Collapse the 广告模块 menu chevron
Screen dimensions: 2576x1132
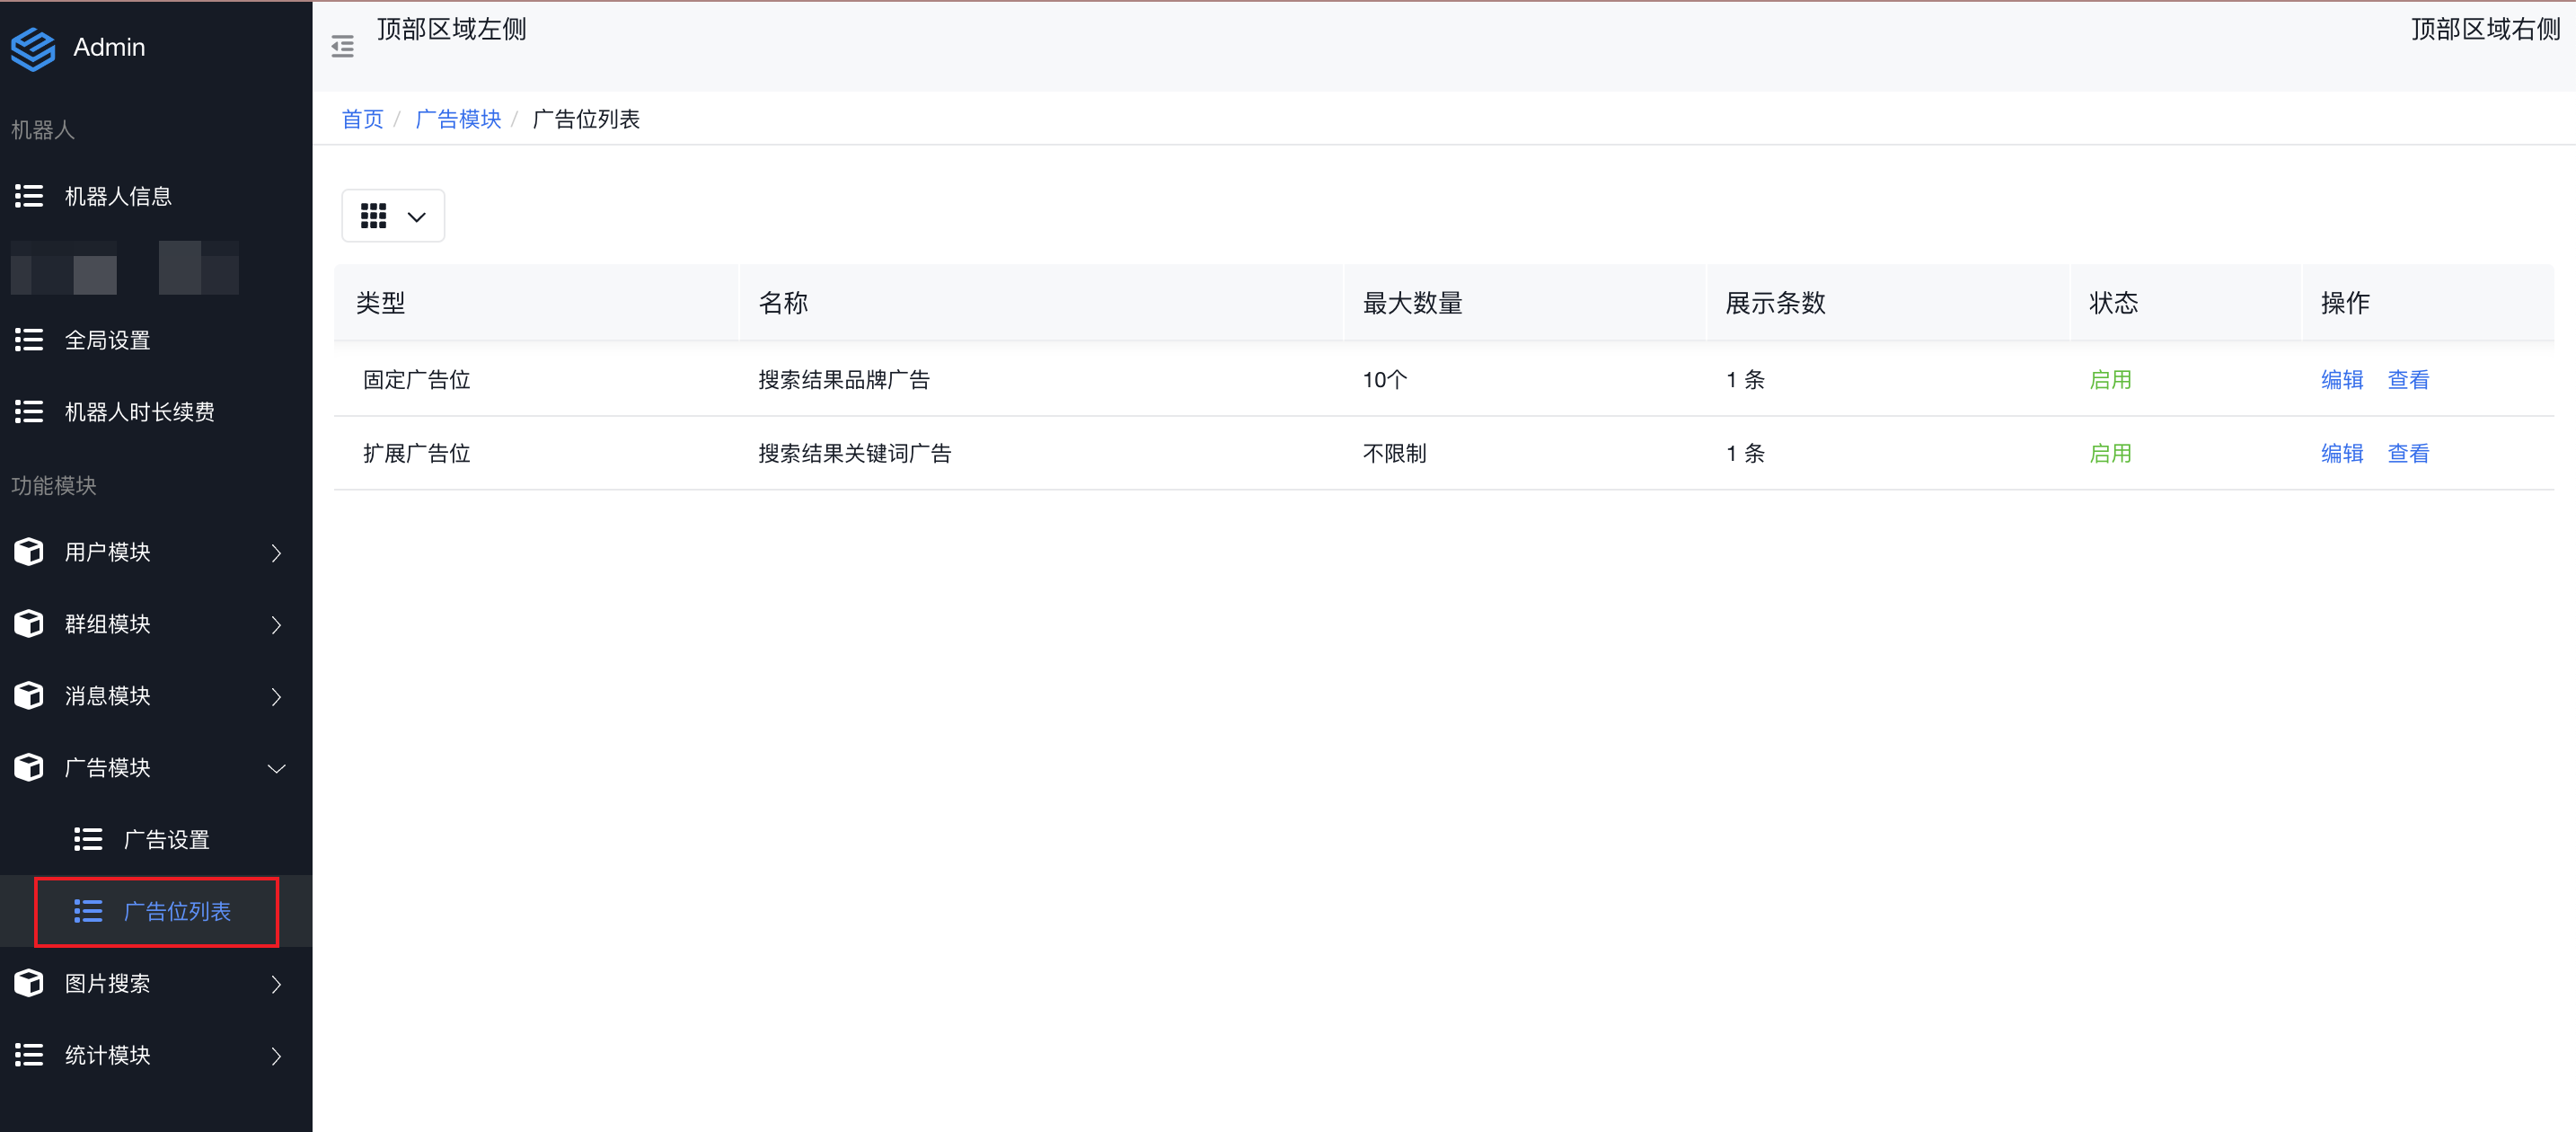[277, 768]
